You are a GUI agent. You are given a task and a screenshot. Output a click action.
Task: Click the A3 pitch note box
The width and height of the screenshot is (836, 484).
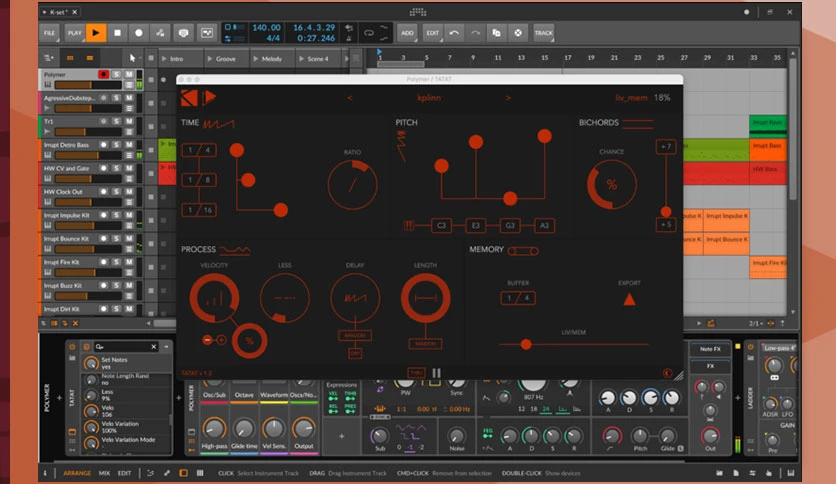(544, 225)
